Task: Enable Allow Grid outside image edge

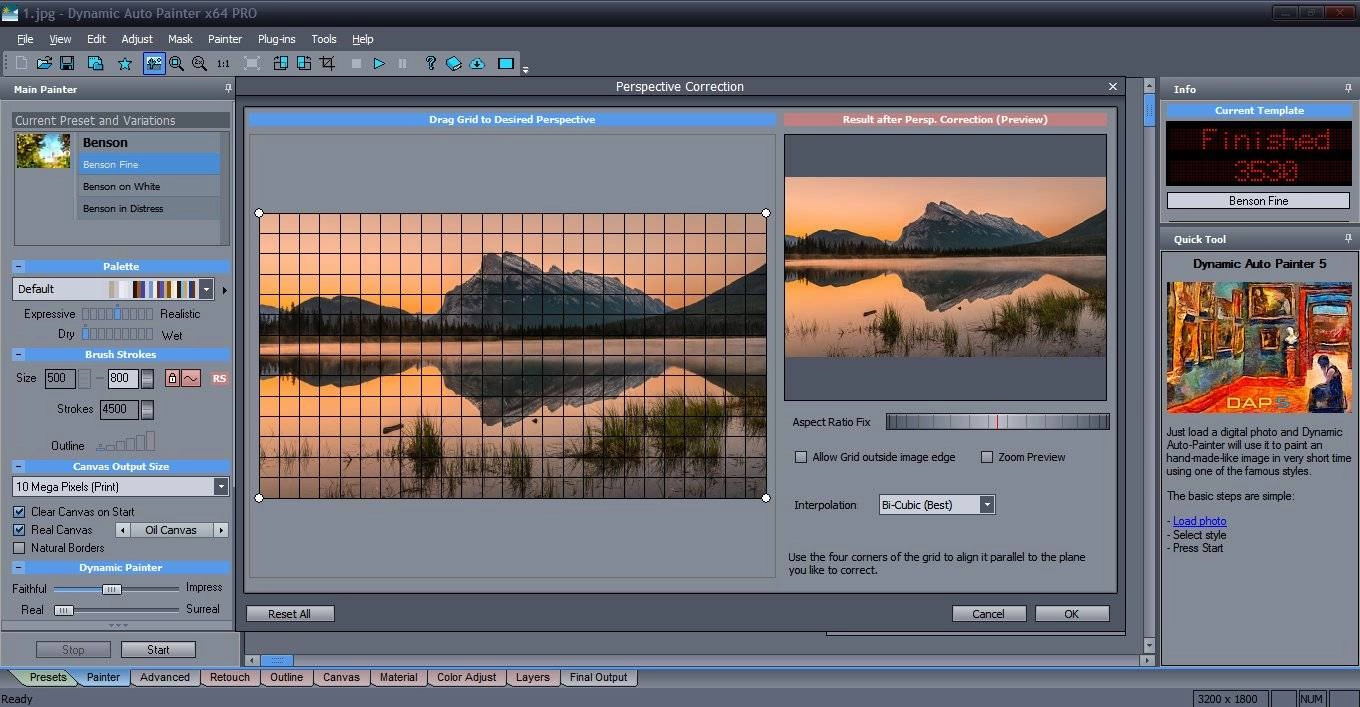Action: [800, 457]
